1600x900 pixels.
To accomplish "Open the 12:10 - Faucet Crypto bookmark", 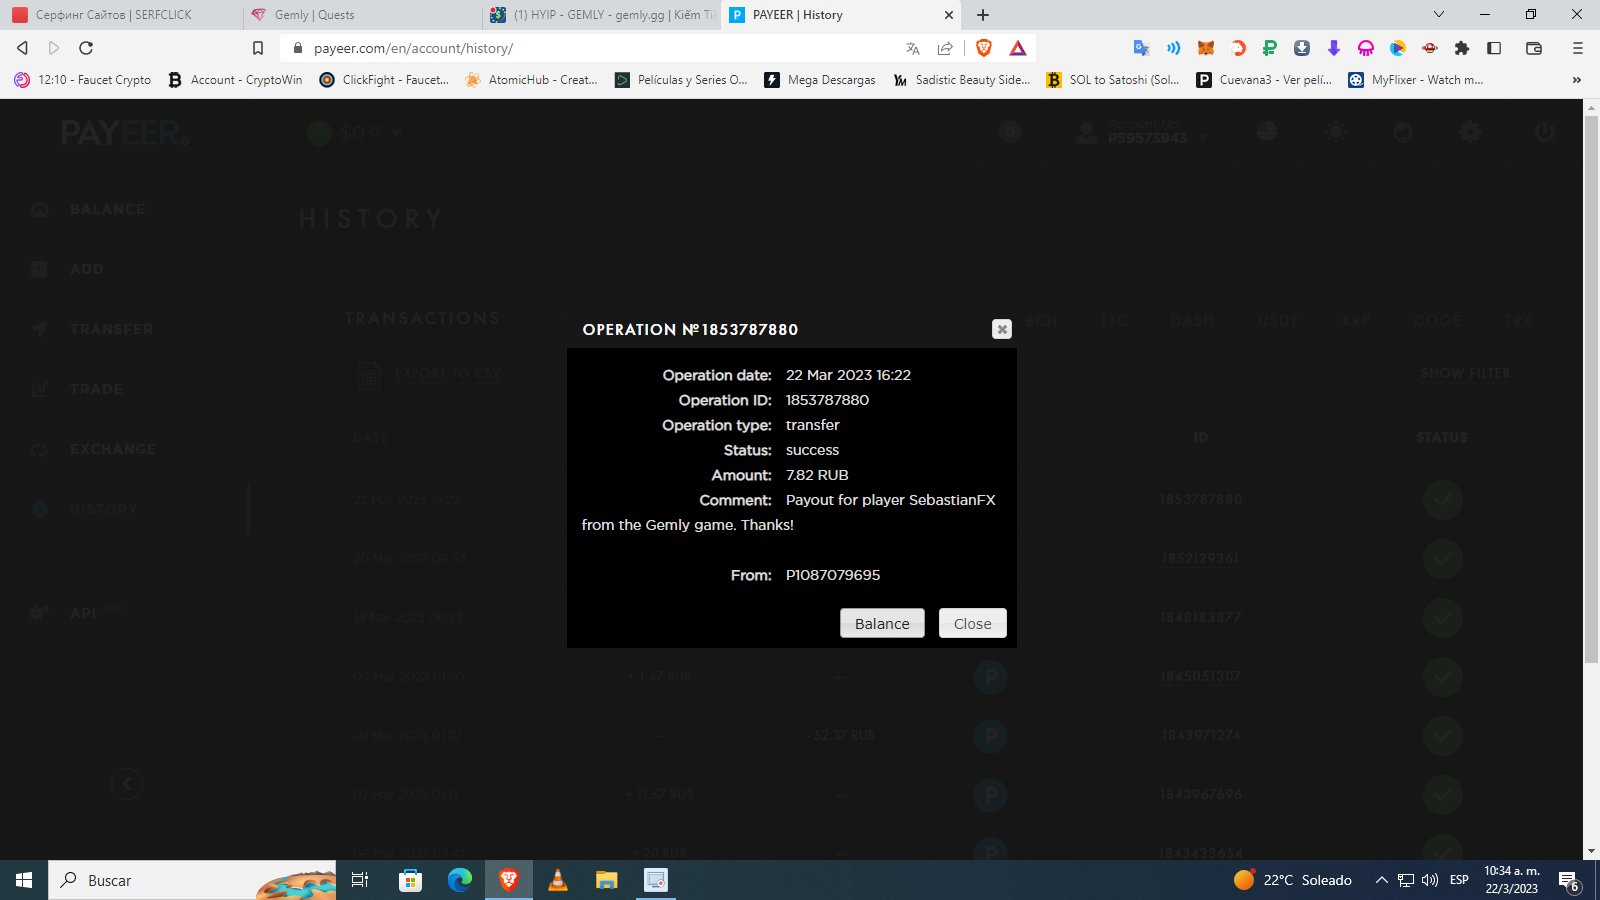I will (83, 80).
